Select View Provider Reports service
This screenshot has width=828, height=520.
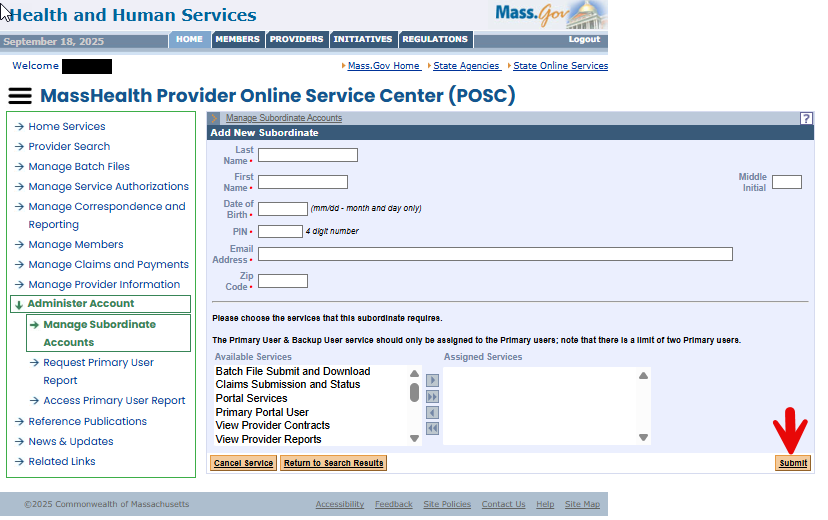268,439
